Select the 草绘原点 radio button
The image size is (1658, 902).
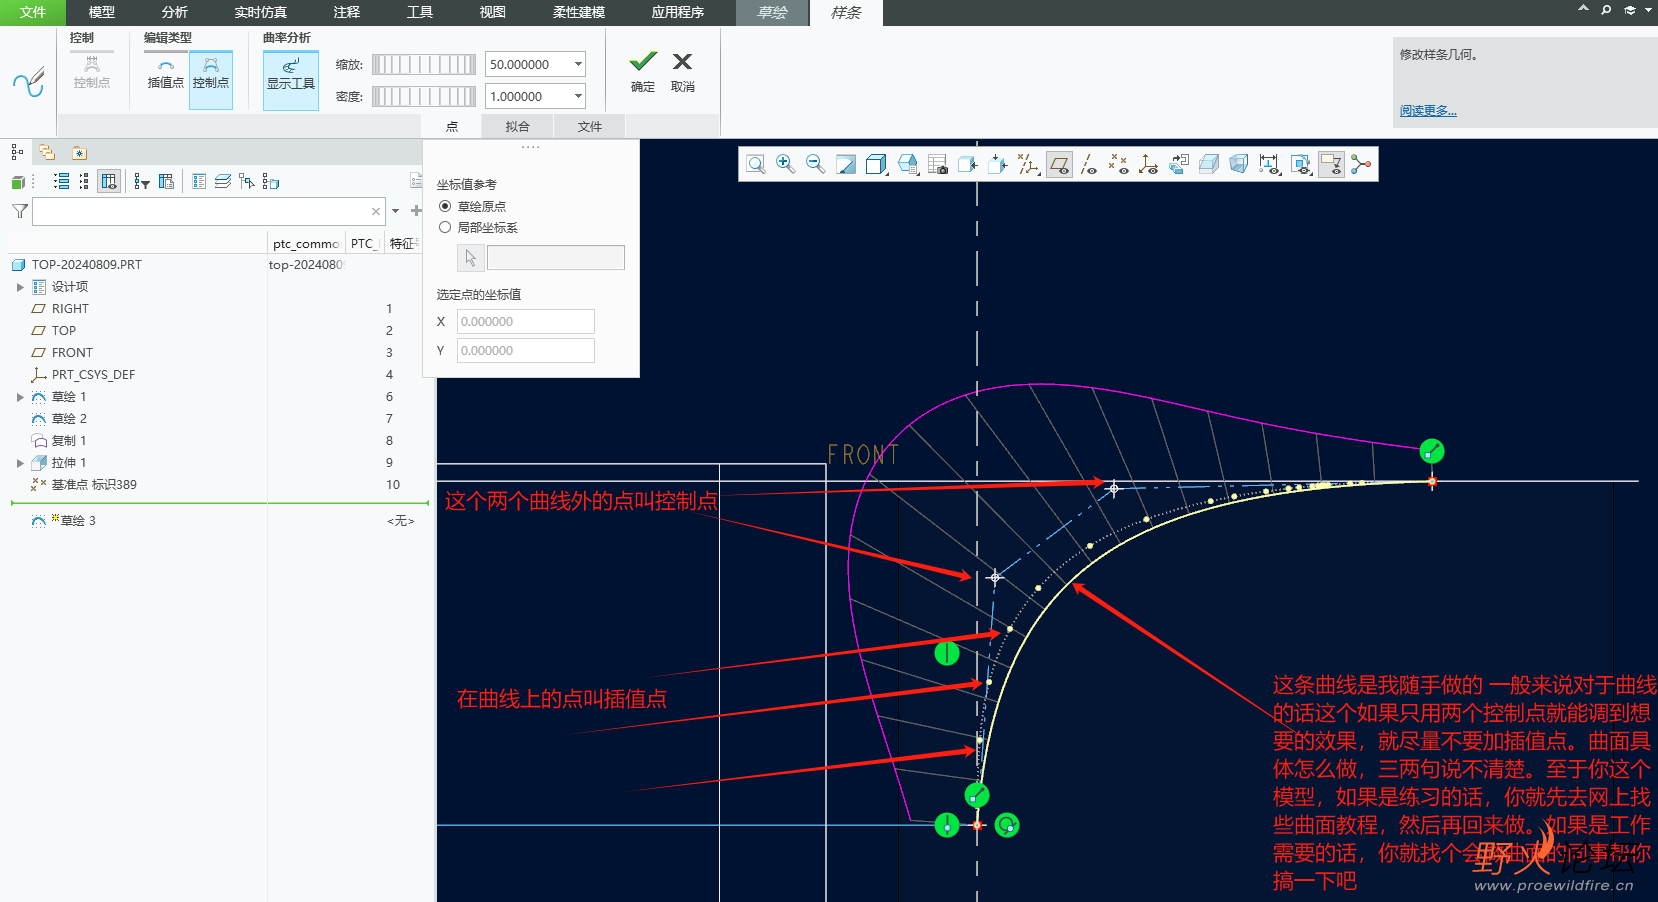click(445, 206)
